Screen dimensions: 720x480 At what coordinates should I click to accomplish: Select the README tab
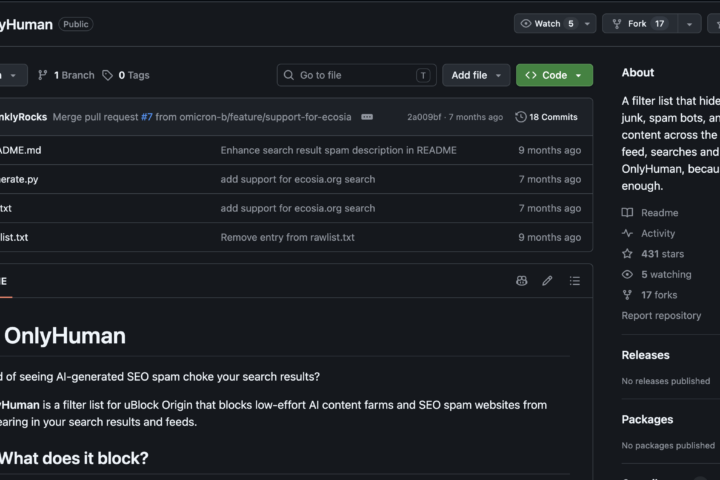[4, 281]
